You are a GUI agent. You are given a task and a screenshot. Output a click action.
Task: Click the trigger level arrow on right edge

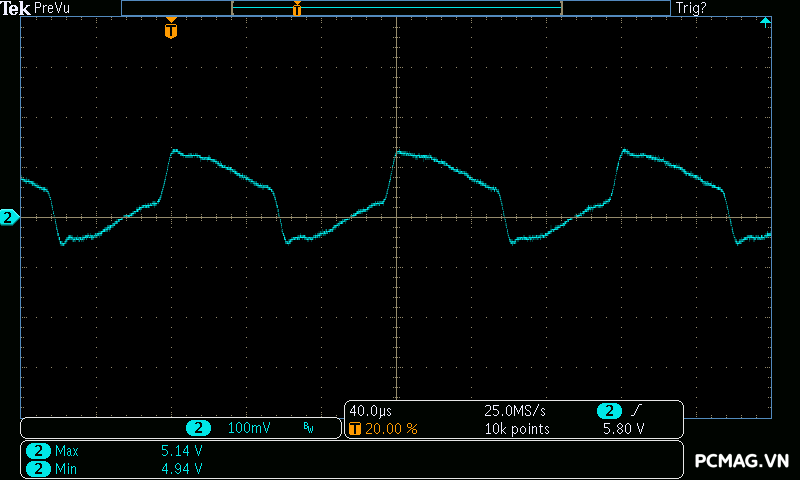tap(765, 21)
